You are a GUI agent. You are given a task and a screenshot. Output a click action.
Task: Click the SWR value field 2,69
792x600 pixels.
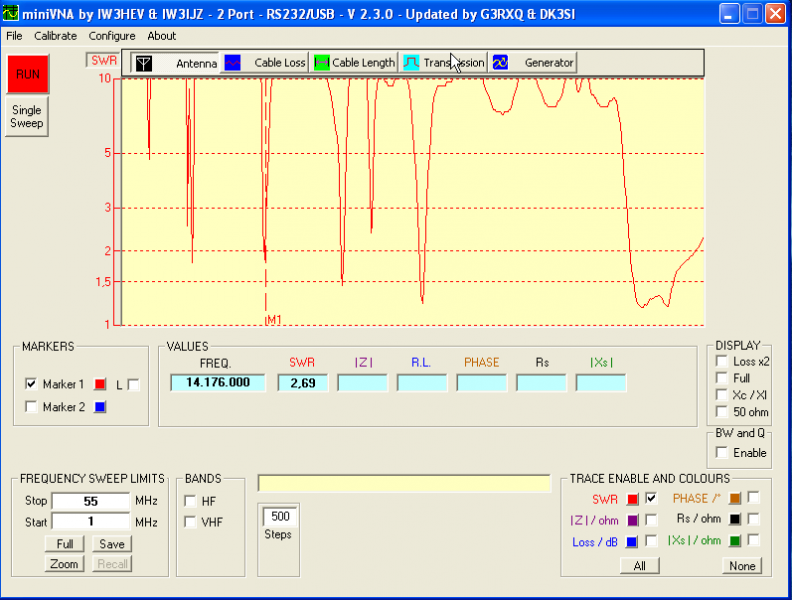303,382
